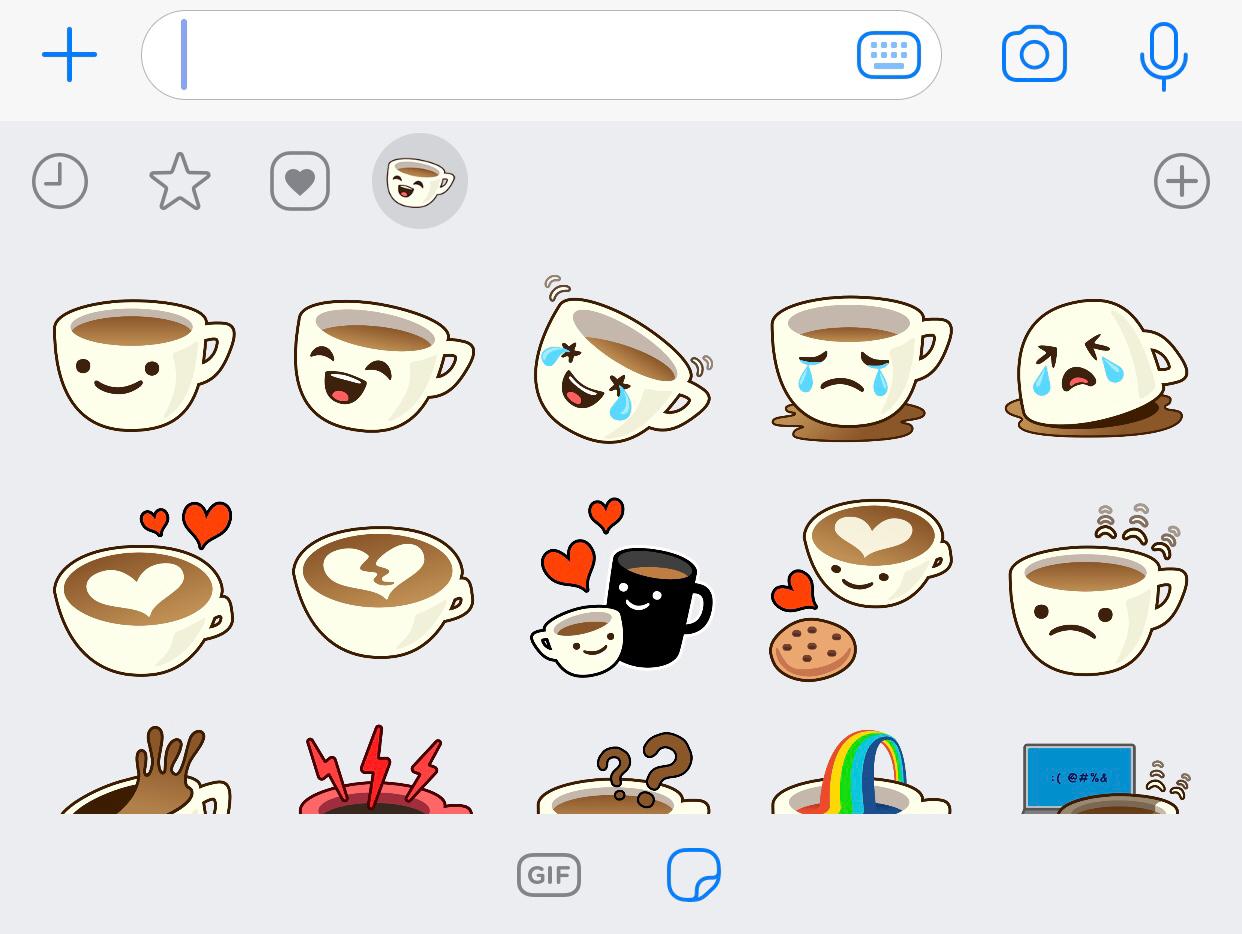This screenshot has width=1242, height=934.
Task: Open favorite stickers star tab
Action: coord(180,182)
